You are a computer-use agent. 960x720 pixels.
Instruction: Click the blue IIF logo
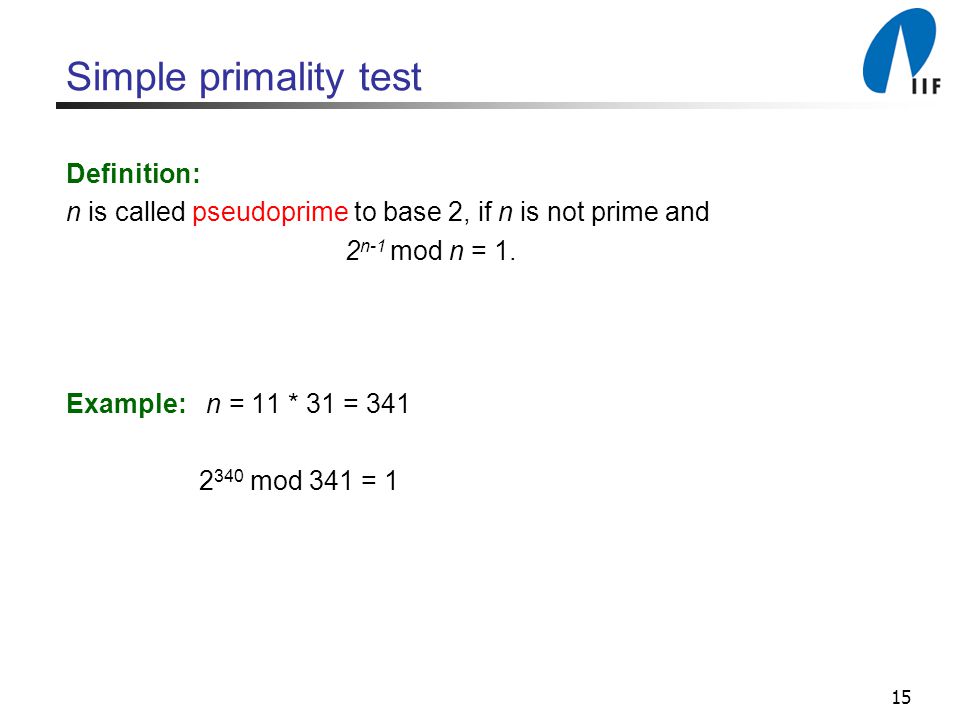point(899,51)
